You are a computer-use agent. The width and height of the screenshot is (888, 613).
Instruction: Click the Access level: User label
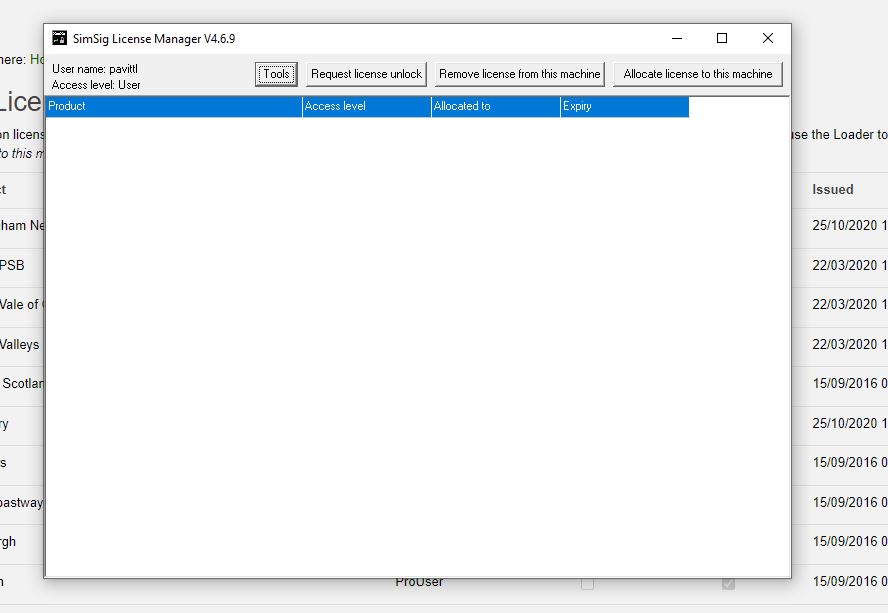[96, 85]
